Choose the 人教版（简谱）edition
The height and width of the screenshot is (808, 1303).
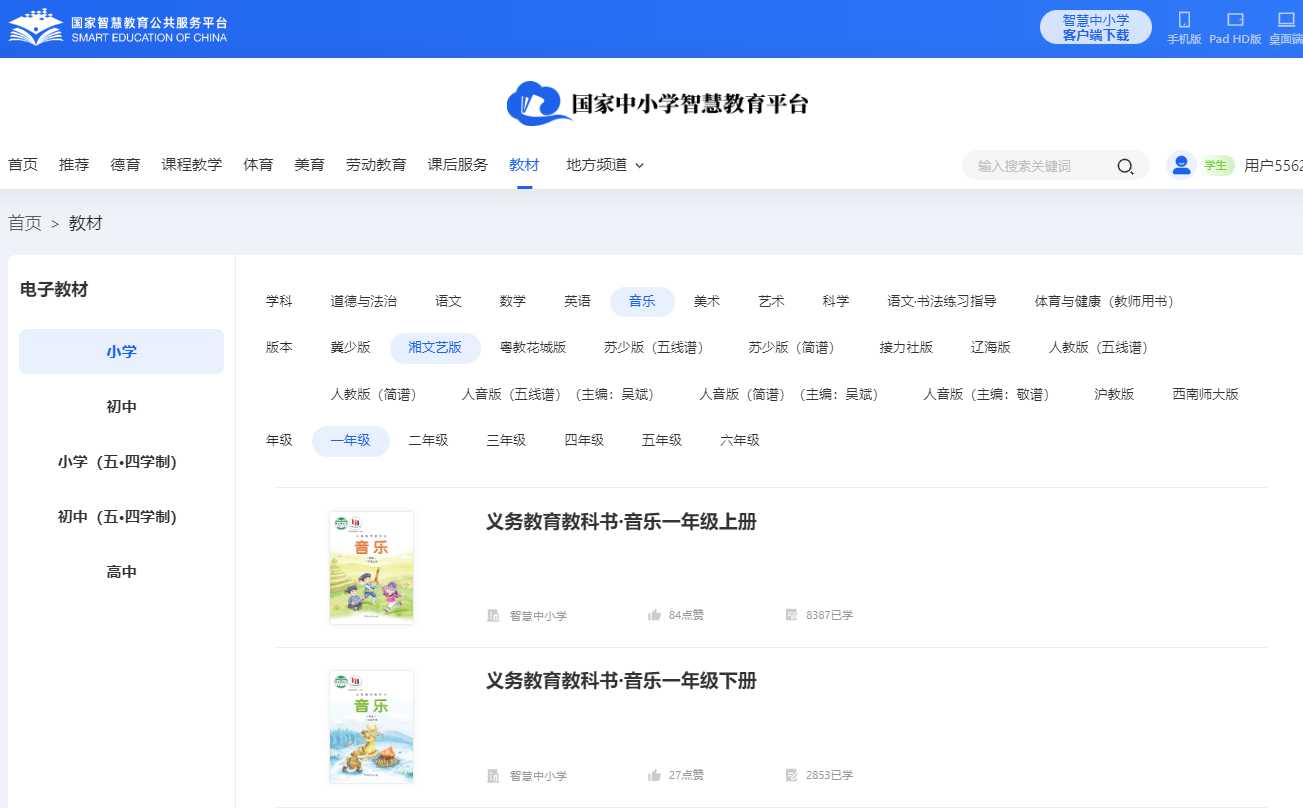tap(376, 394)
